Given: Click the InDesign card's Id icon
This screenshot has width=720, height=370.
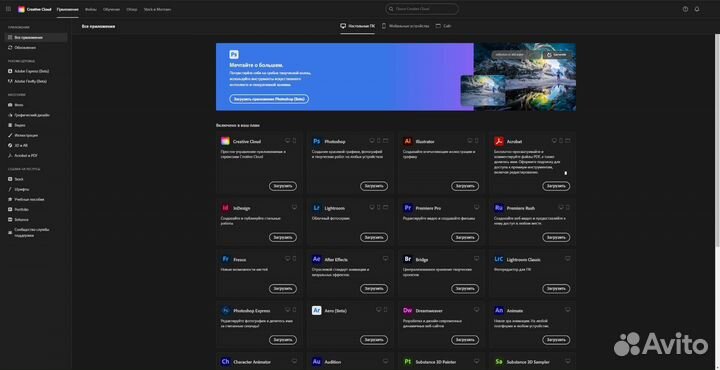Looking at the screenshot, I should [x=225, y=208].
